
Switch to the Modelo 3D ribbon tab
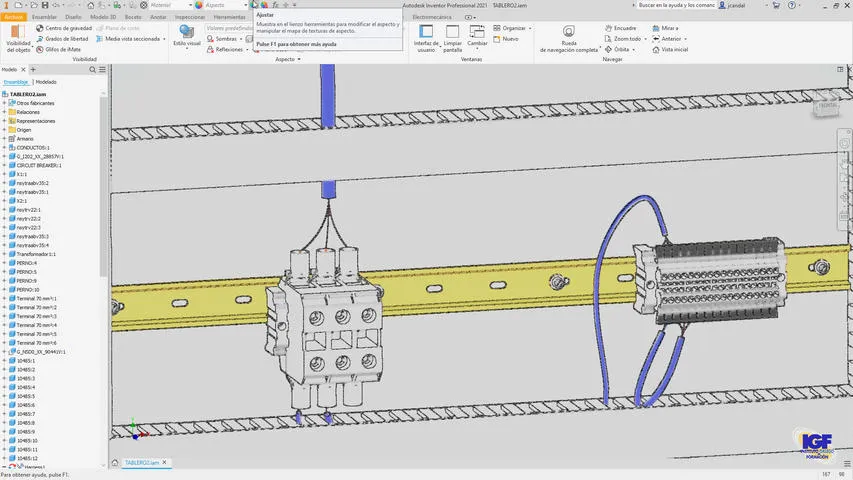[103, 17]
